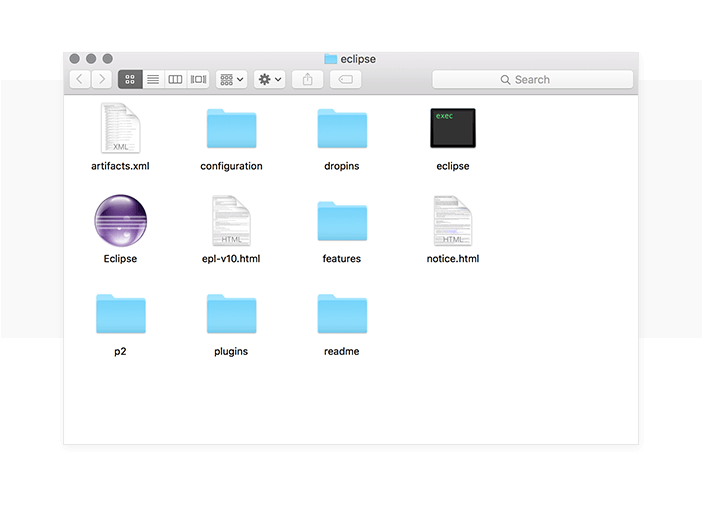Click the 'configuration' folder name
The image size is (702, 506).
(x=231, y=166)
